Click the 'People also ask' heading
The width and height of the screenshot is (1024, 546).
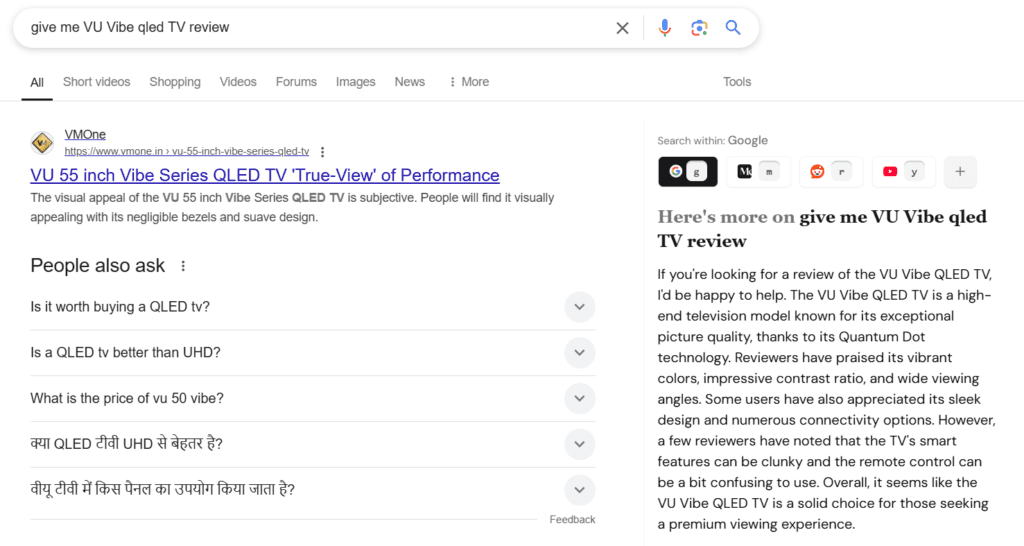point(97,266)
